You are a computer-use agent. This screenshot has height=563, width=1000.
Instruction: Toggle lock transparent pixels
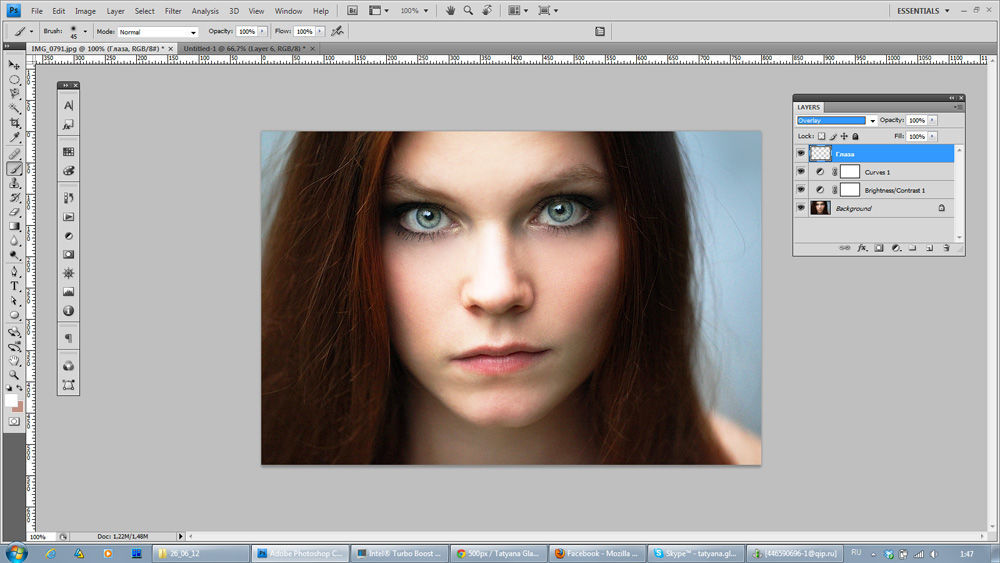(821, 136)
